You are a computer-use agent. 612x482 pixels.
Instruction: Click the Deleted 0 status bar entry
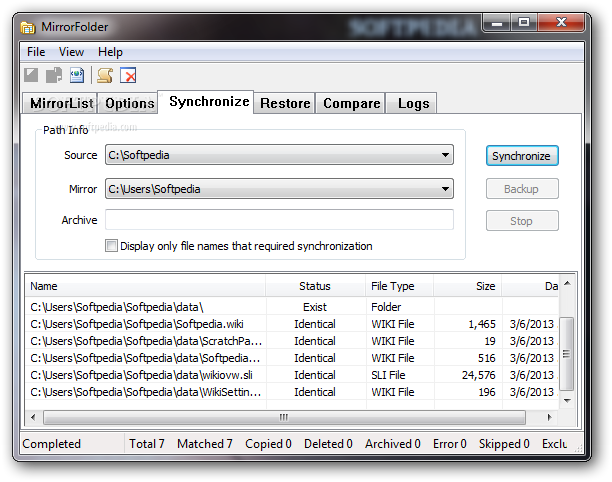pos(328,444)
